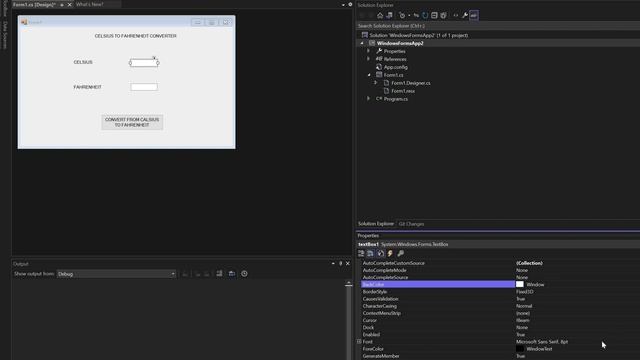The height and width of the screenshot is (360, 640).
Task: Select the BorderStyle property row
Action: 500,292
